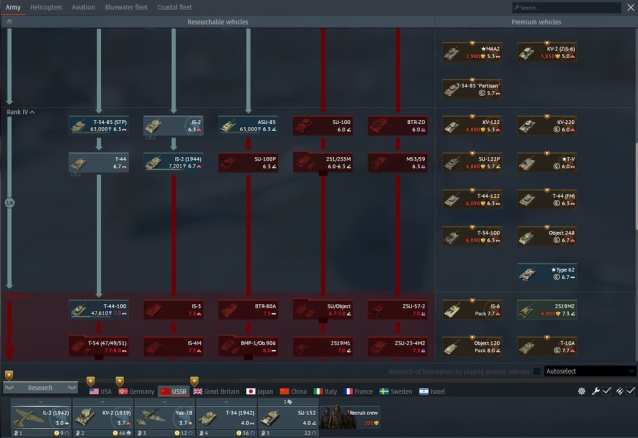Click the premium Object 248 tile
Screen dimensions: 638x438
(x=547, y=236)
